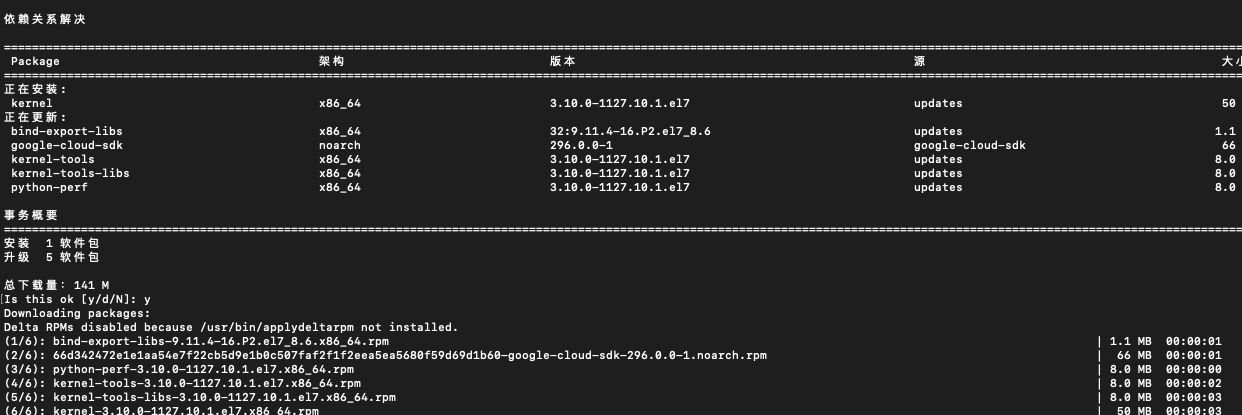Click the noarch architecture value
This screenshot has height=415, width=1242.
pyautogui.click(x=340, y=145)
